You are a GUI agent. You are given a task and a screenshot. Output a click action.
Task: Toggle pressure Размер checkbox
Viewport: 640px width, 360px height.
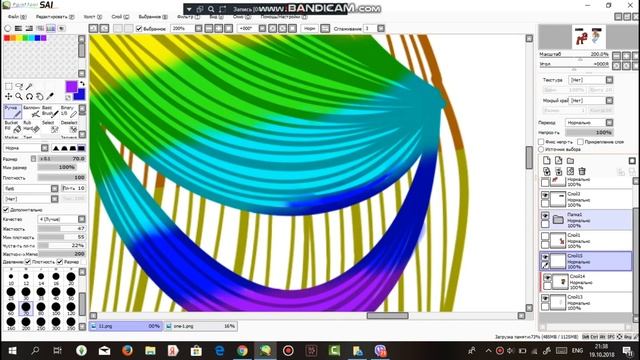[x=60, y=262]
